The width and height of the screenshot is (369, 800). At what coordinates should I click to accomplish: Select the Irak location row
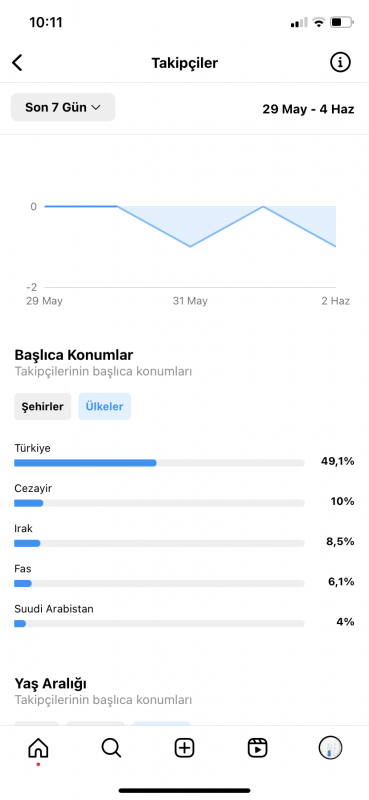pos(184,537)
